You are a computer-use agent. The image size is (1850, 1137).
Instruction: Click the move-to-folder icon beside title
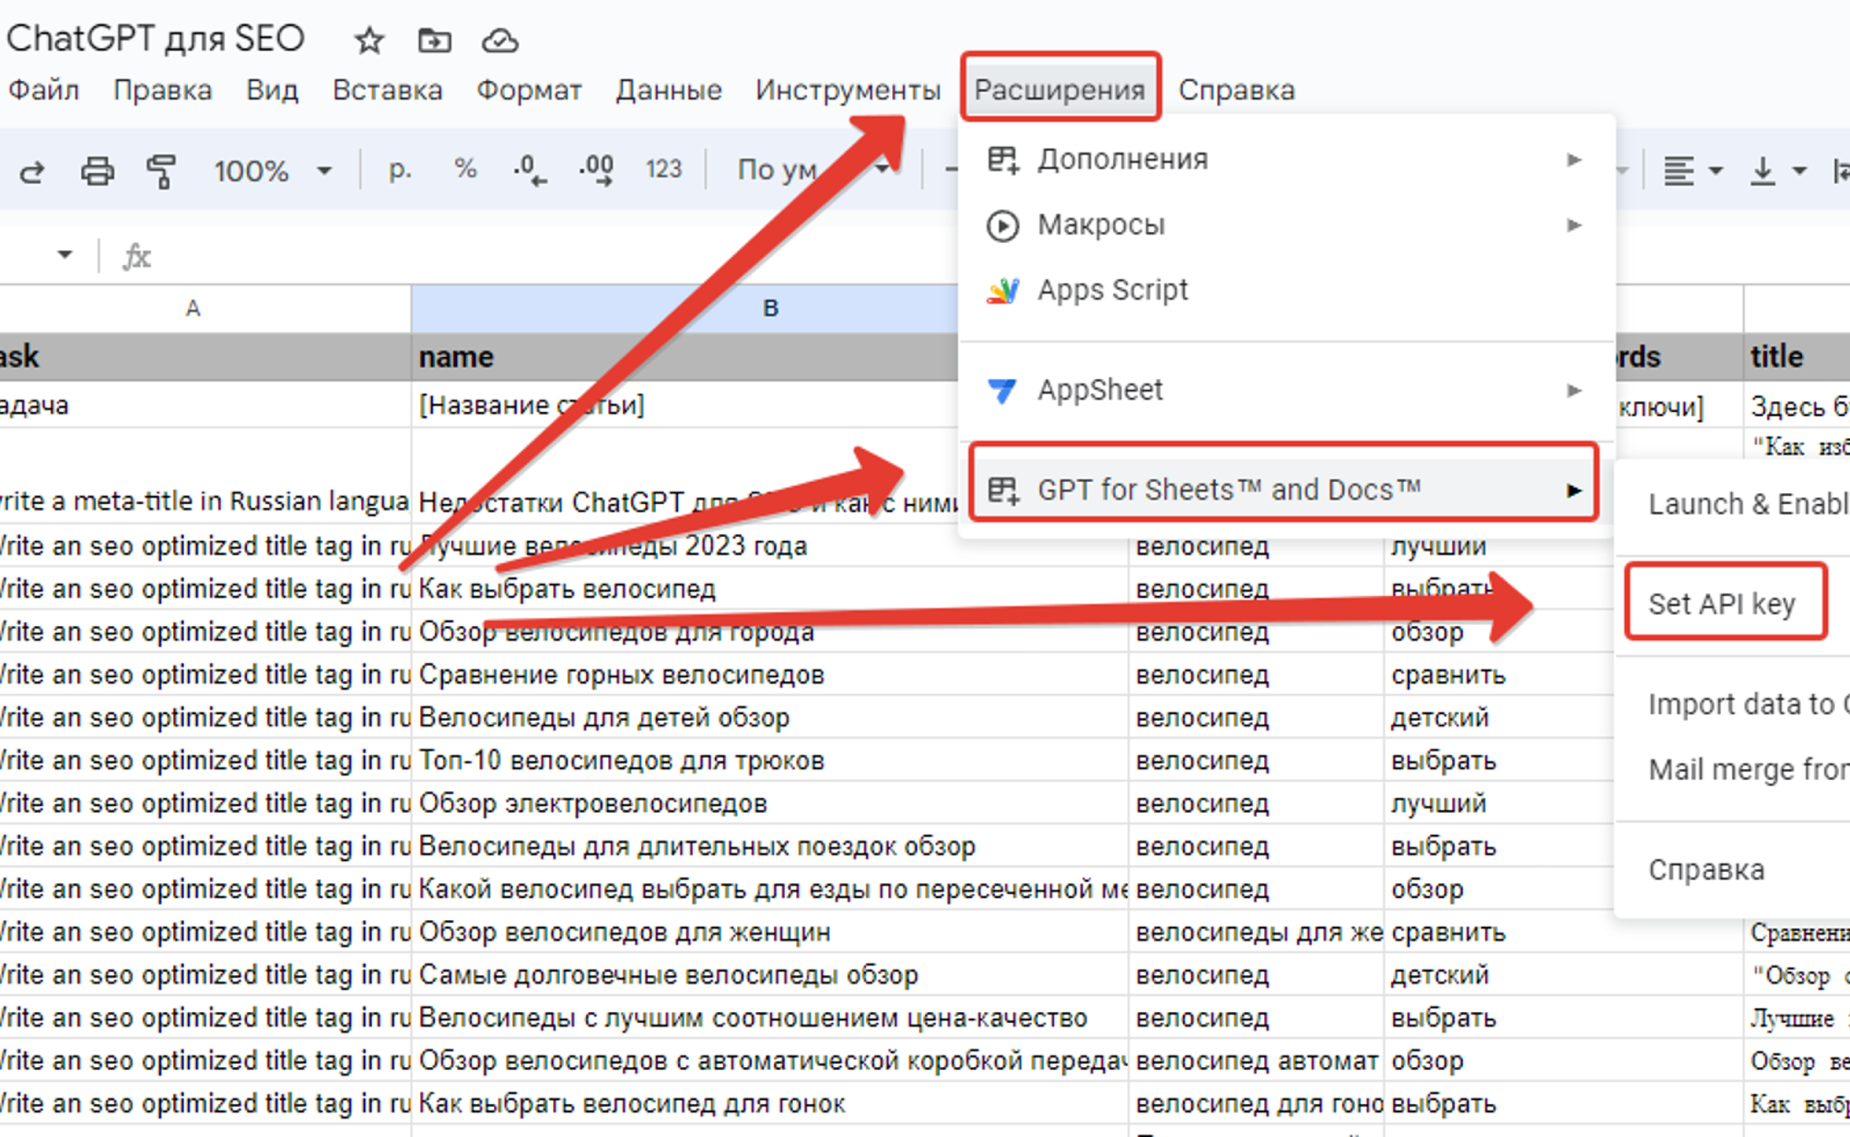click(x=434, y=40)
